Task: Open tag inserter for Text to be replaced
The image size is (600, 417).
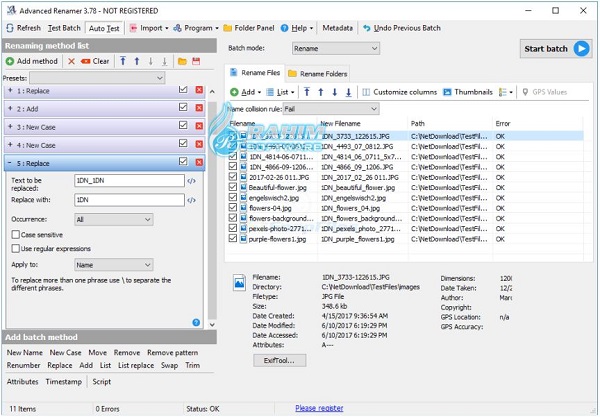Action: click(x=191, y=181)
